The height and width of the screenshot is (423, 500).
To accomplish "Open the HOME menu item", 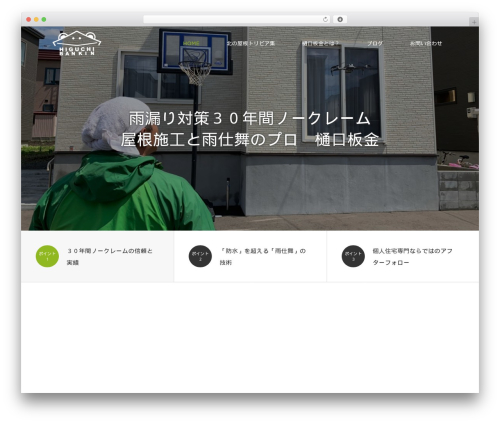I will click(x=191, y=43).
